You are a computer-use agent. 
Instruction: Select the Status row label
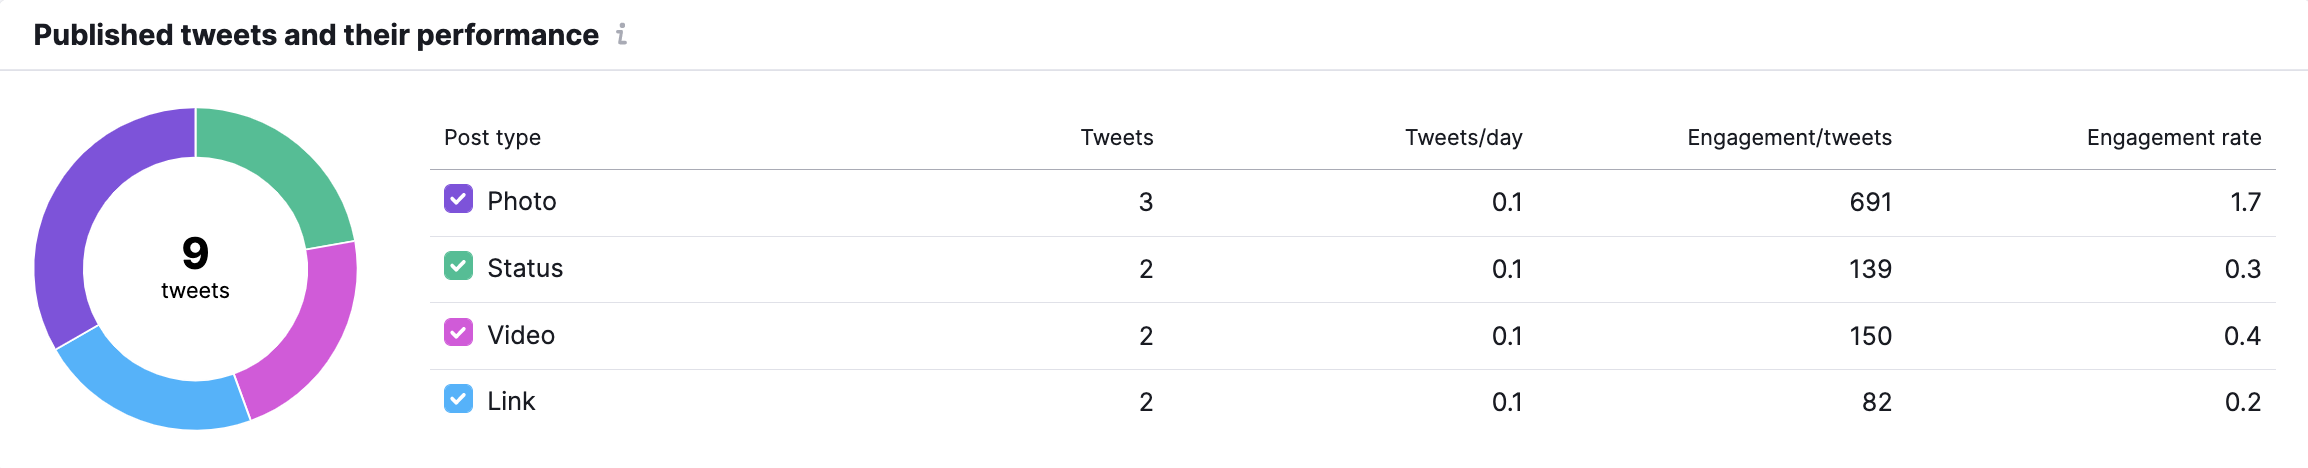coord(525,268)
